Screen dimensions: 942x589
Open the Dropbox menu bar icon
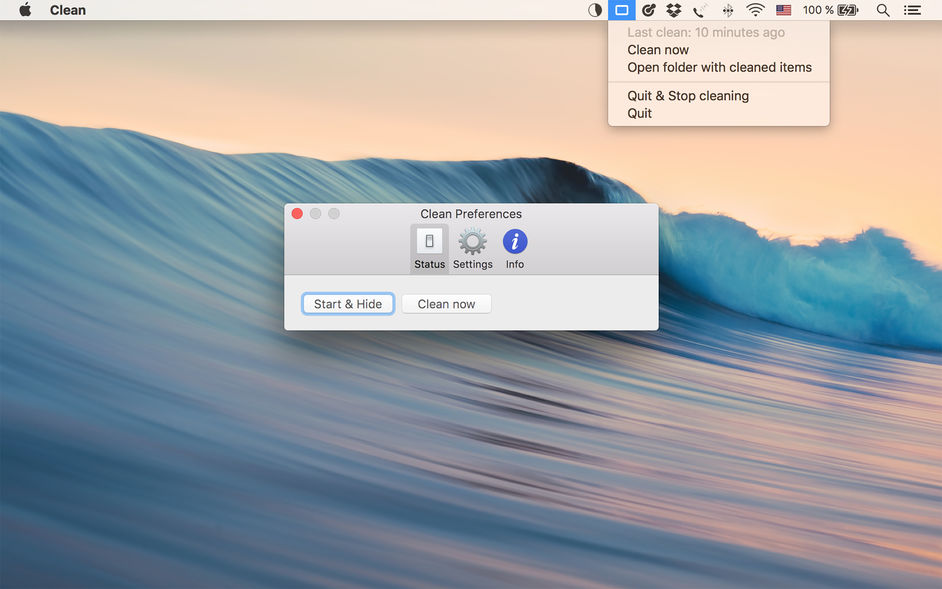[x=674, y=10]
